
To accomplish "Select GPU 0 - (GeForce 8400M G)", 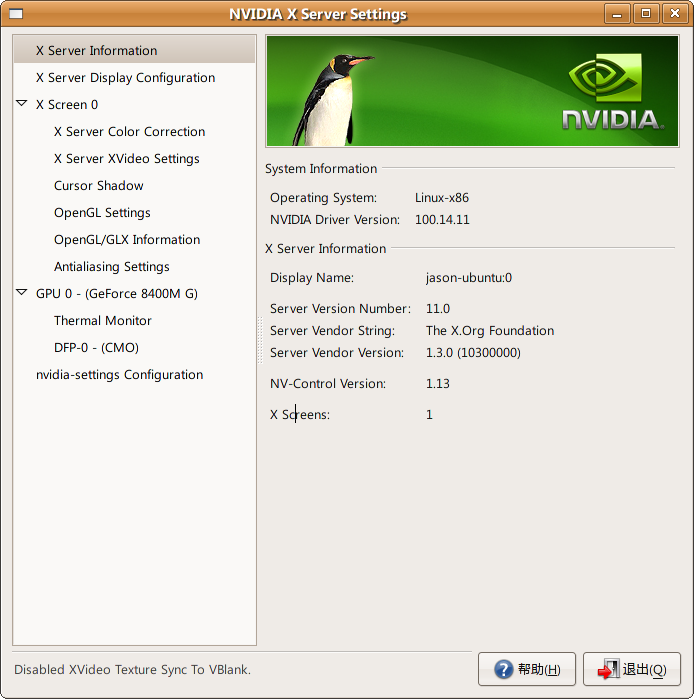I will 117,294.
